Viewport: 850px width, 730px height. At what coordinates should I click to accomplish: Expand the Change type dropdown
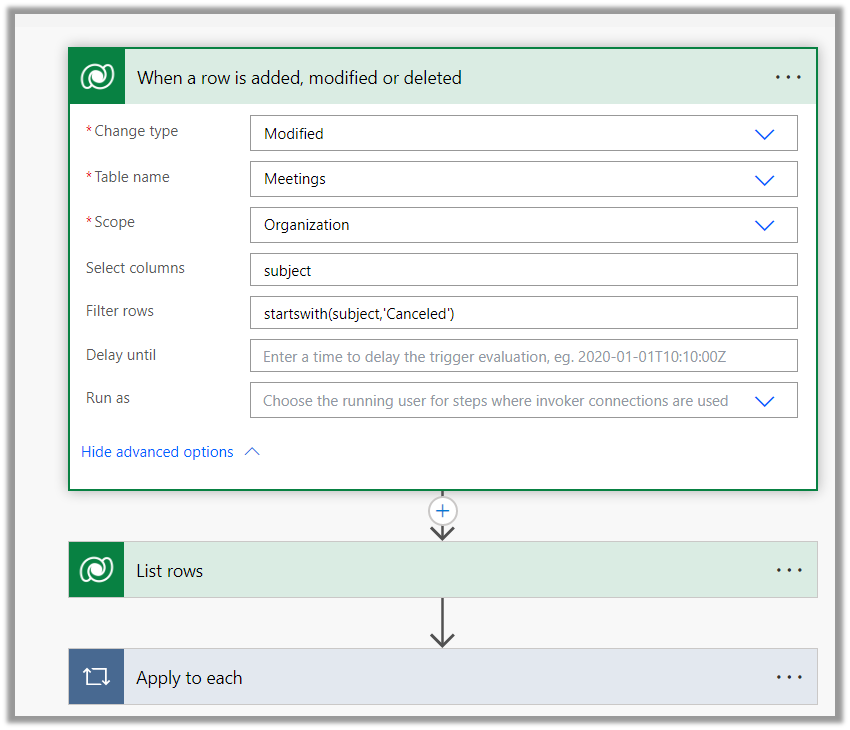(764, 134)
